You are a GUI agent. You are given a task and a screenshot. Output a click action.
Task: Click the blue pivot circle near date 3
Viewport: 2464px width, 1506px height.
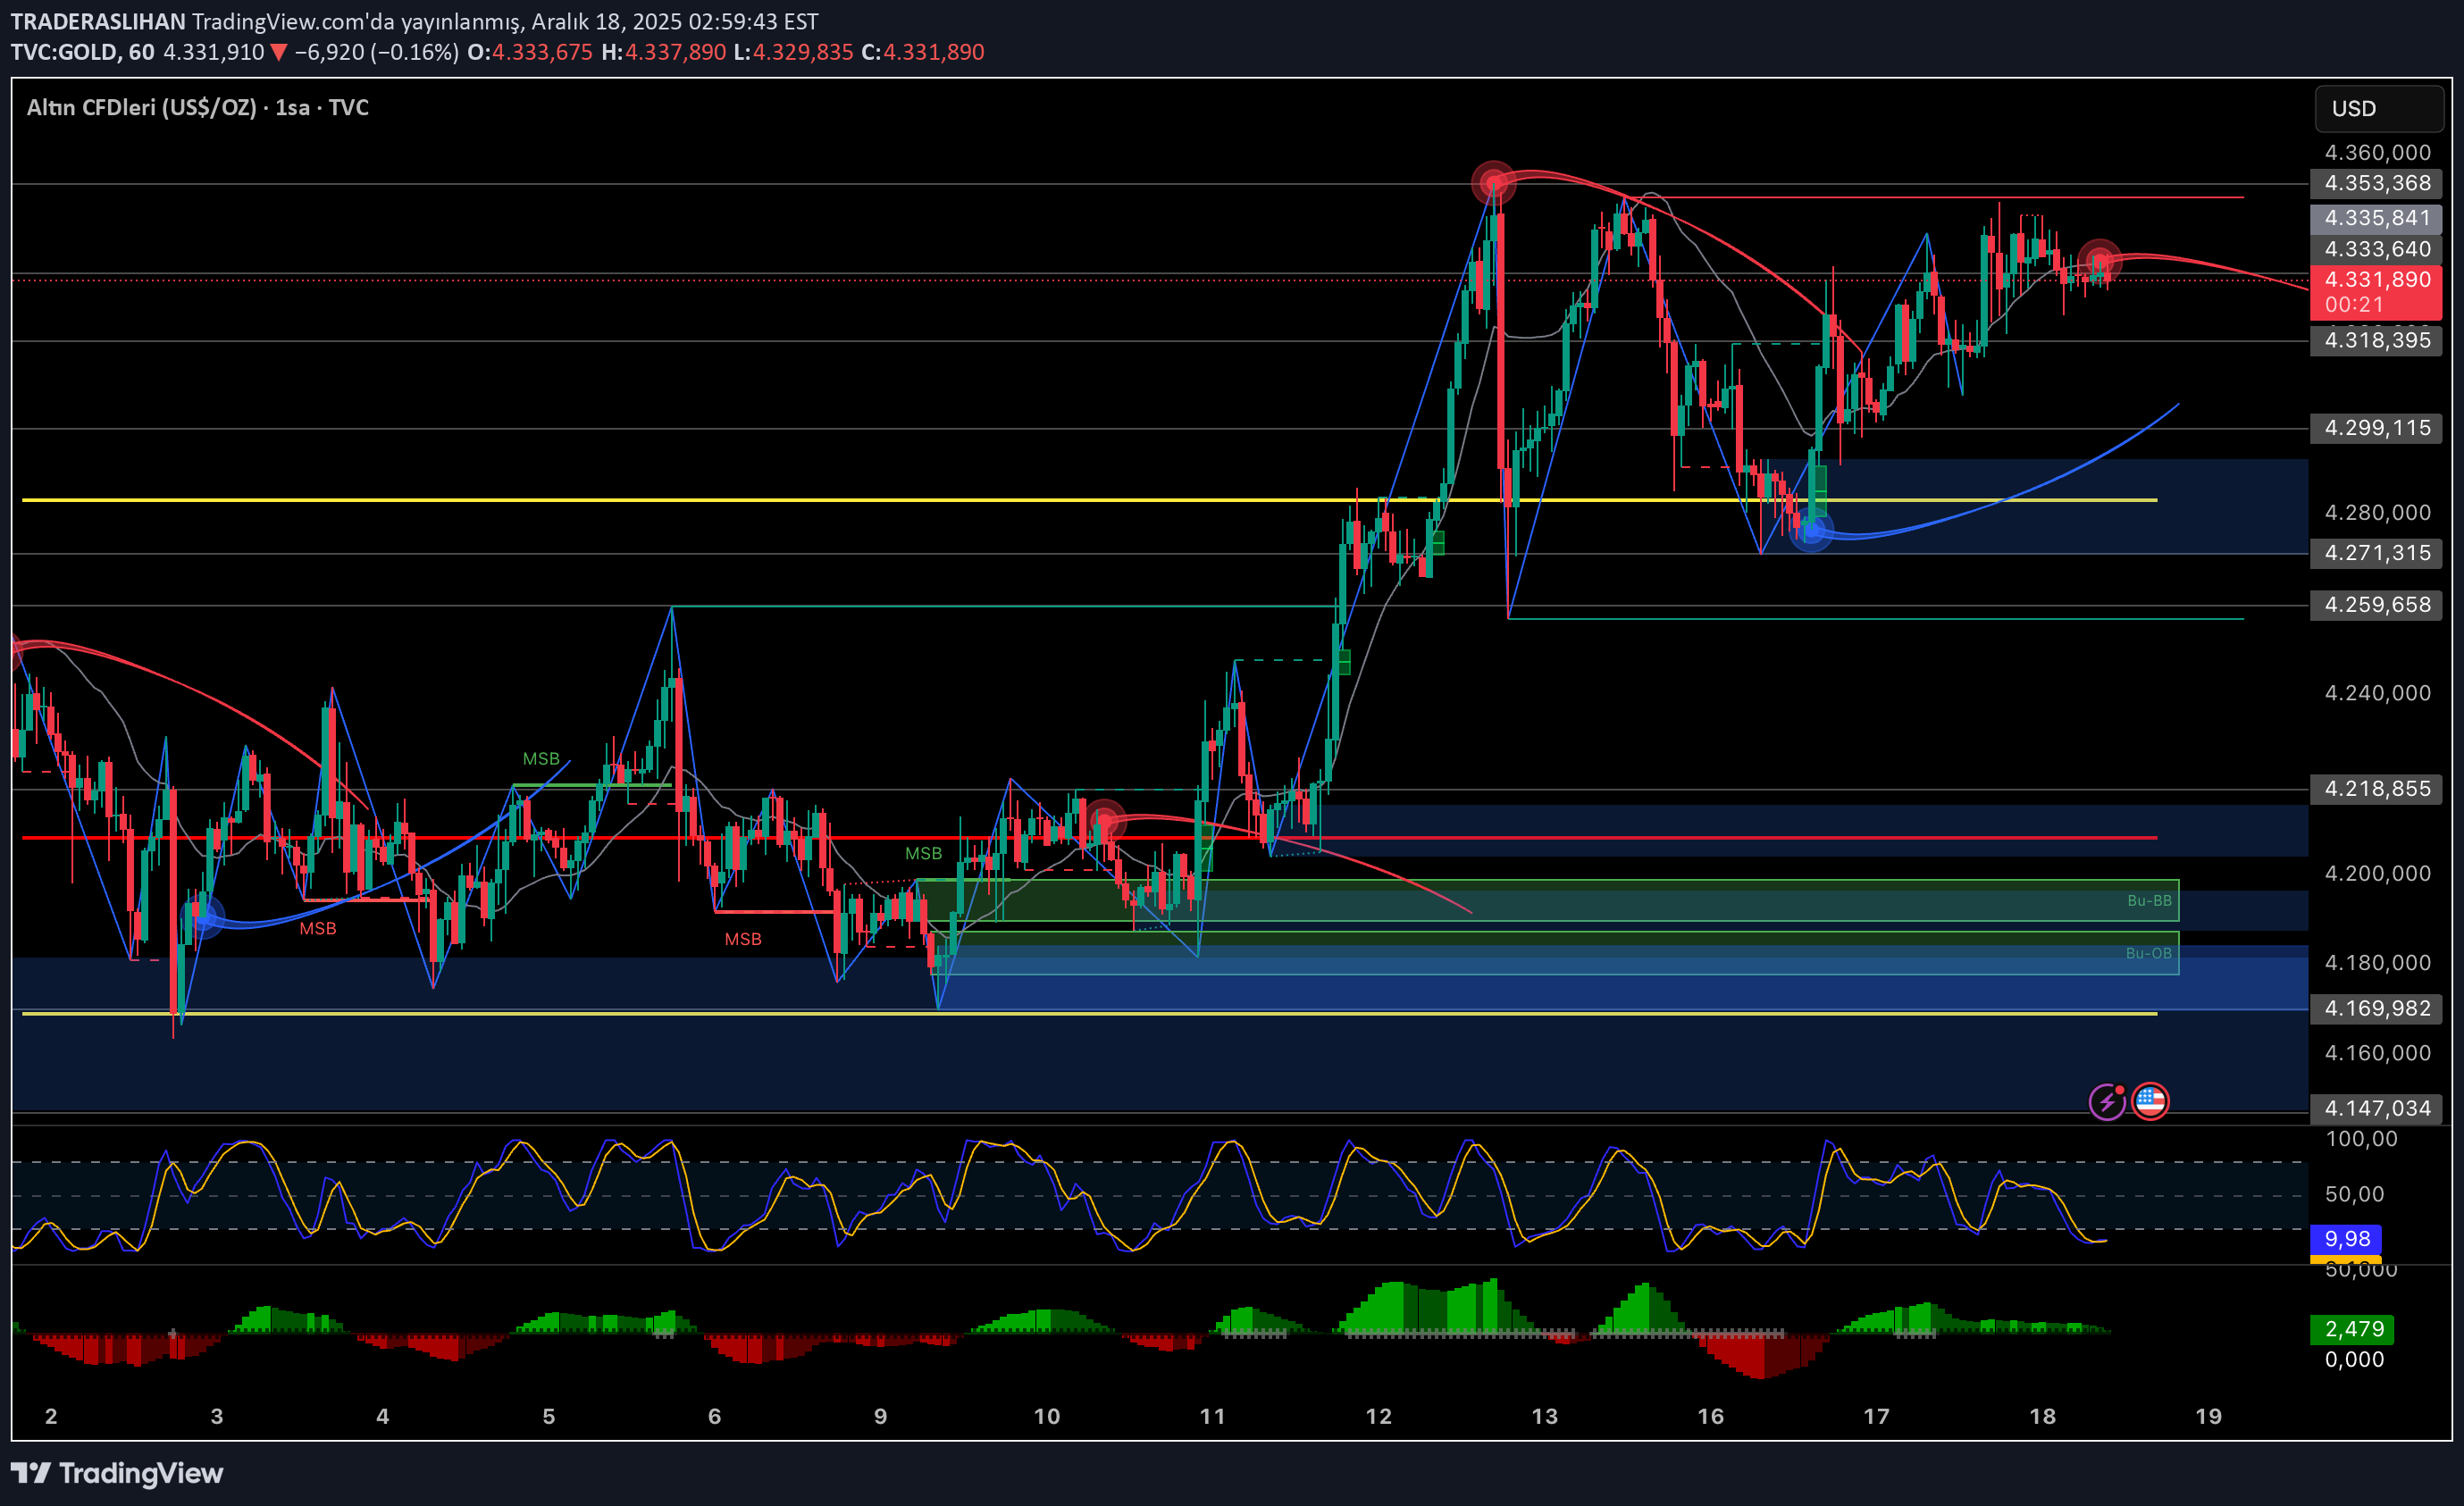(205, 916)
